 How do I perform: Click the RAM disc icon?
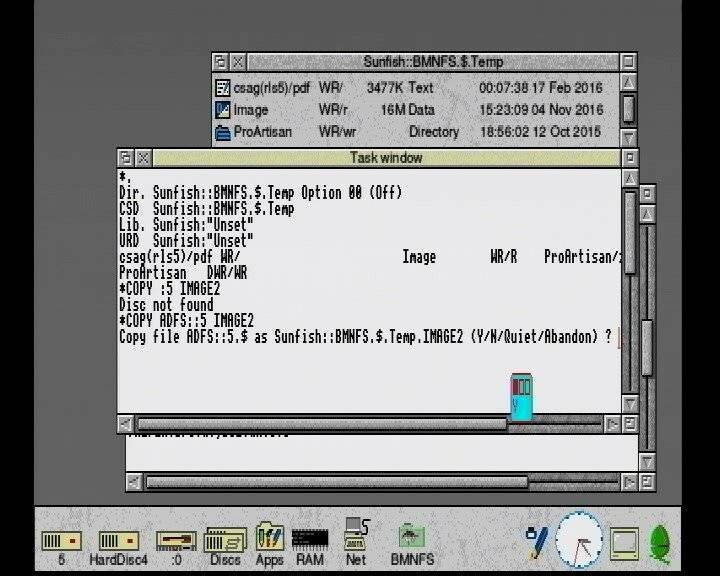pyautogui.click(x=310, y=540)
